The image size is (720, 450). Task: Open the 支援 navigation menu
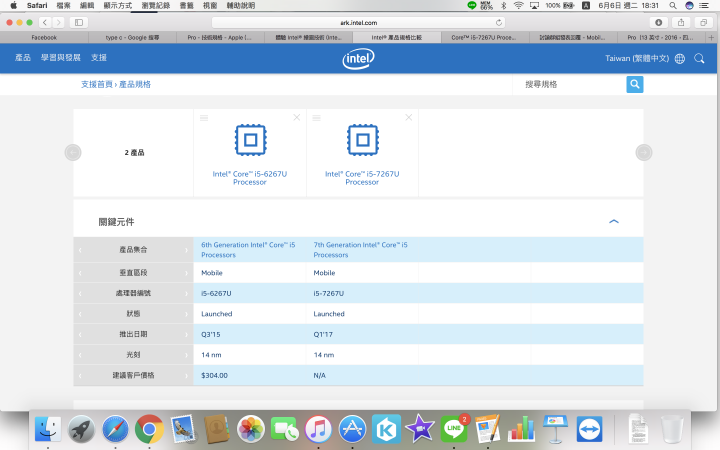99,57
